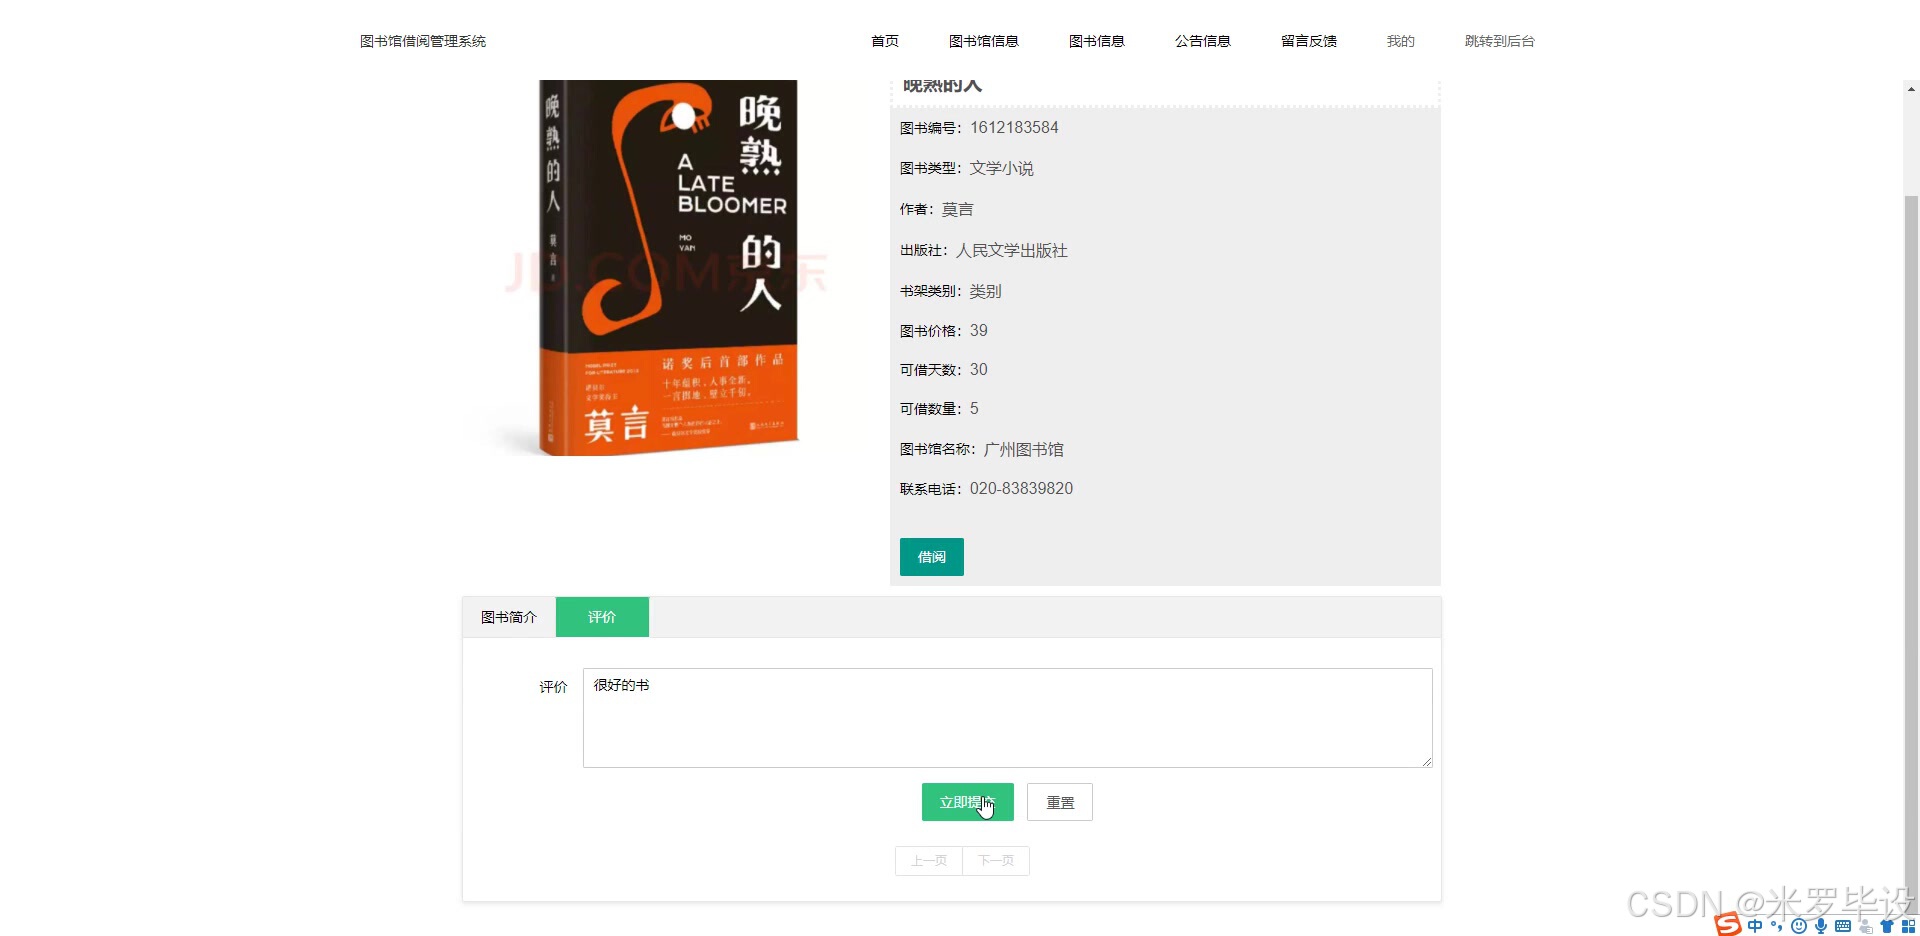
Task: Click the 可借数量 value 5
Action: click(x=974, y=408)
